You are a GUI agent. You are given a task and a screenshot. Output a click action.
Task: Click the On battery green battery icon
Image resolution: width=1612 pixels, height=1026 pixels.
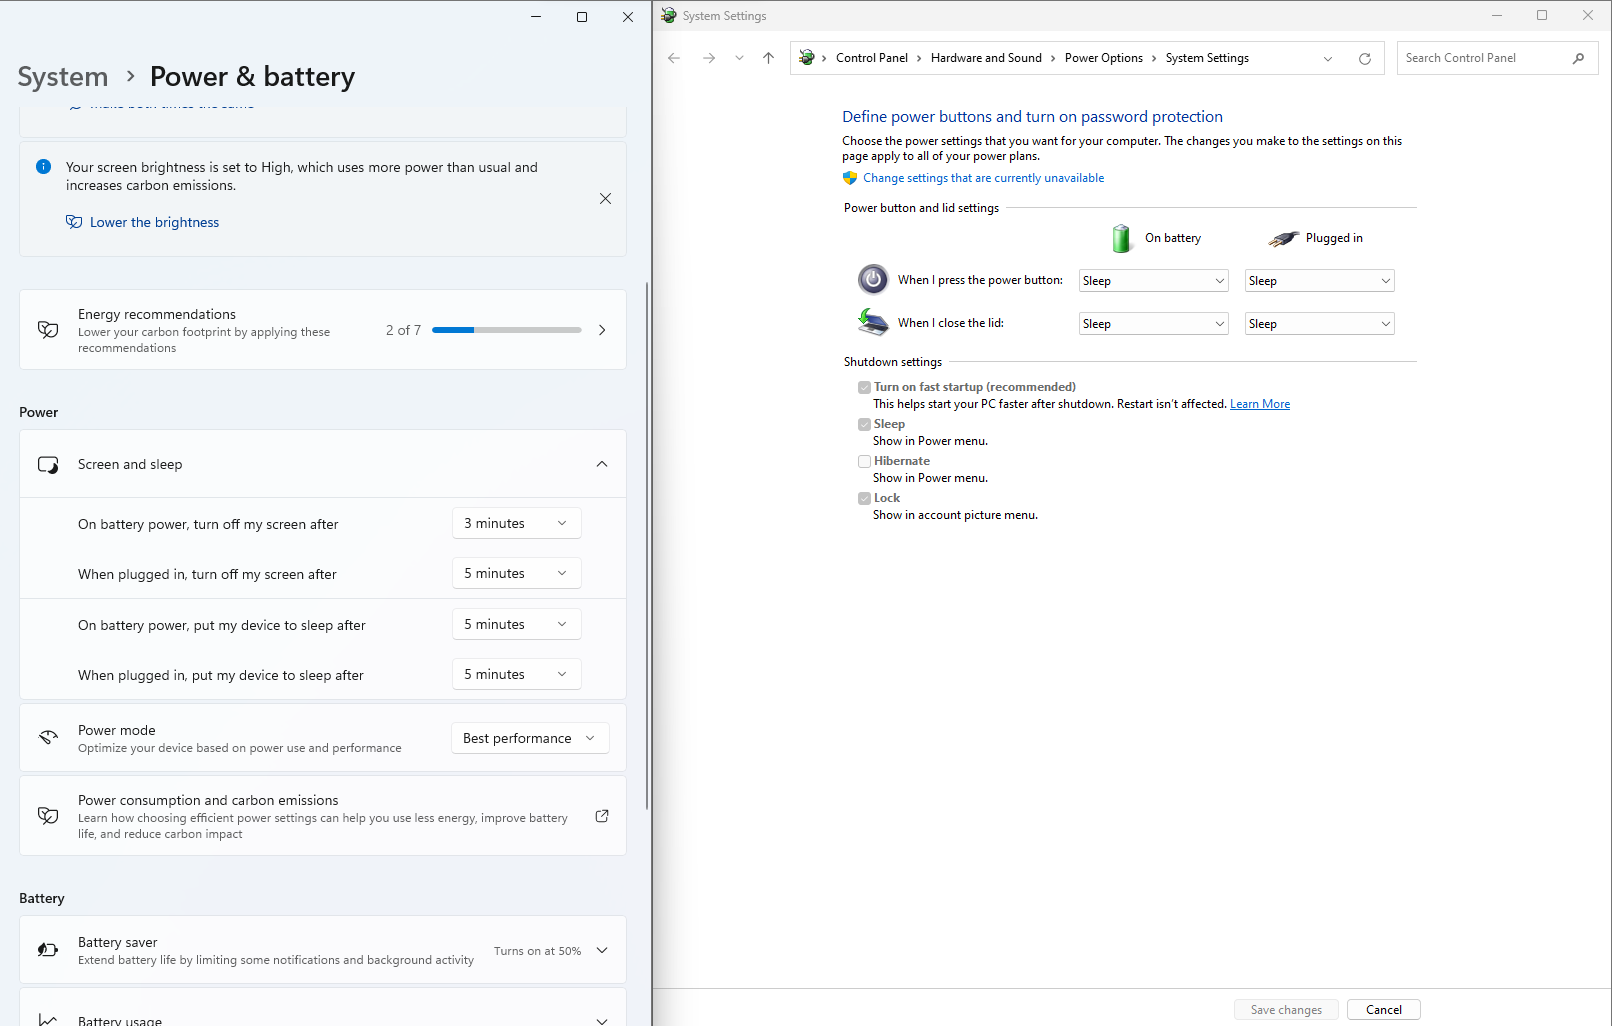(1121, 238)
